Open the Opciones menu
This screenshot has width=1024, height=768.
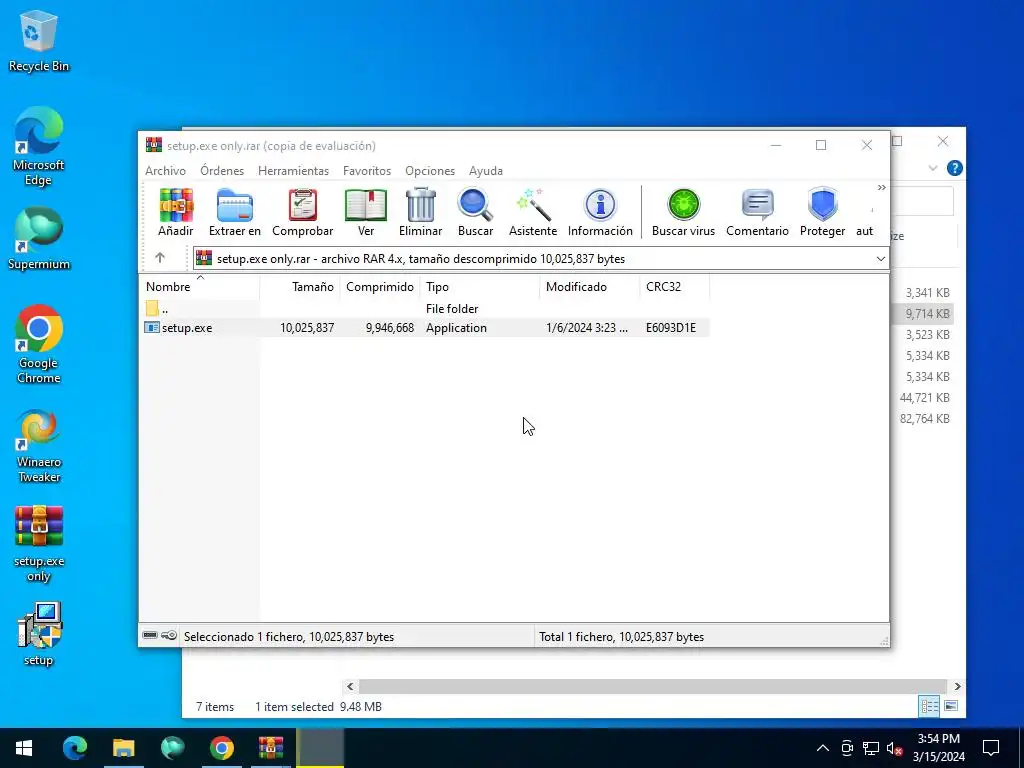coord(430,170)
